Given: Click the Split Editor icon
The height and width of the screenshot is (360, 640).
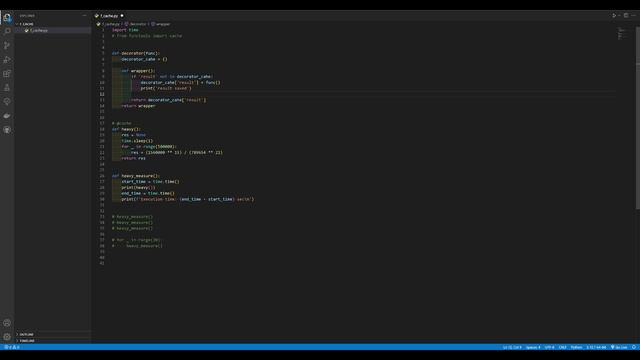Looking at the screenshot, I should pyautogui.click(x=626, y=16).
